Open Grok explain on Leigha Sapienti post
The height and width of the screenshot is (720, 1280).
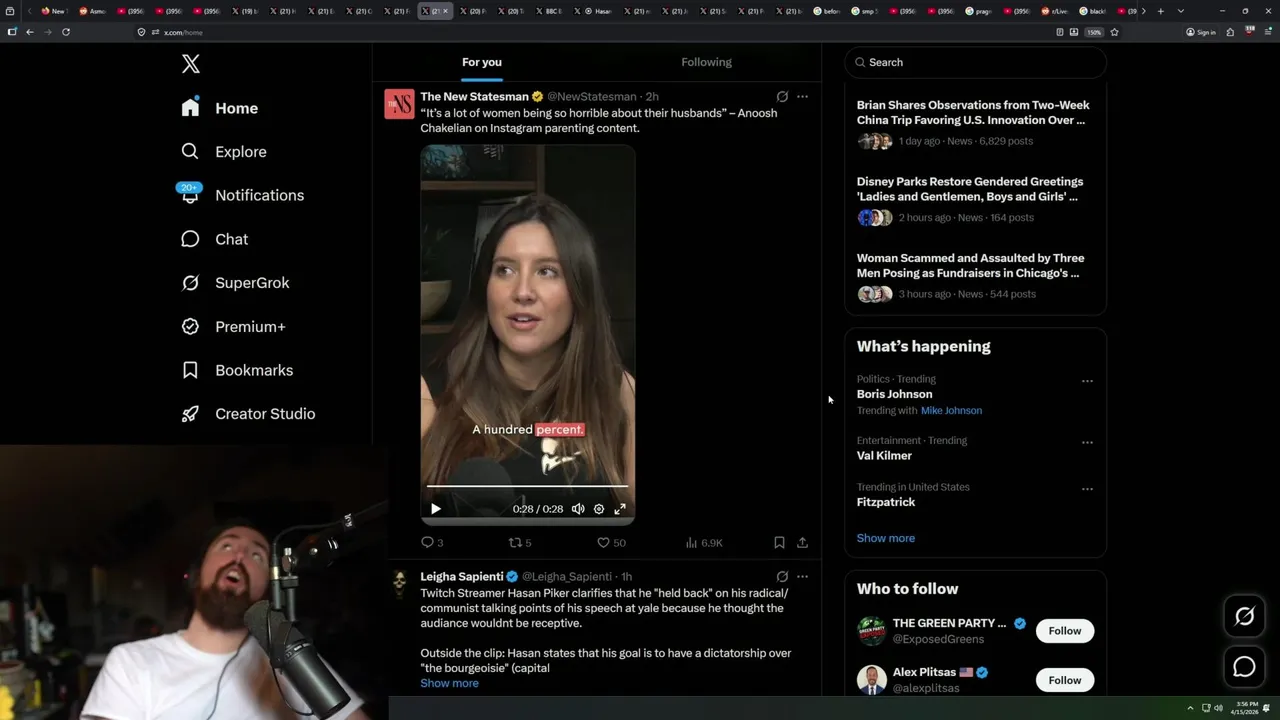tap(782, 577)
